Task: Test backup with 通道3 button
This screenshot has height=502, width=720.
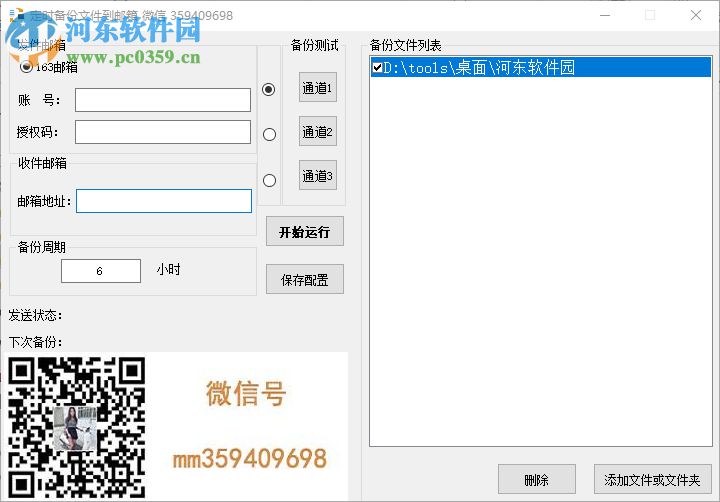Action: [x=318, y=175]
